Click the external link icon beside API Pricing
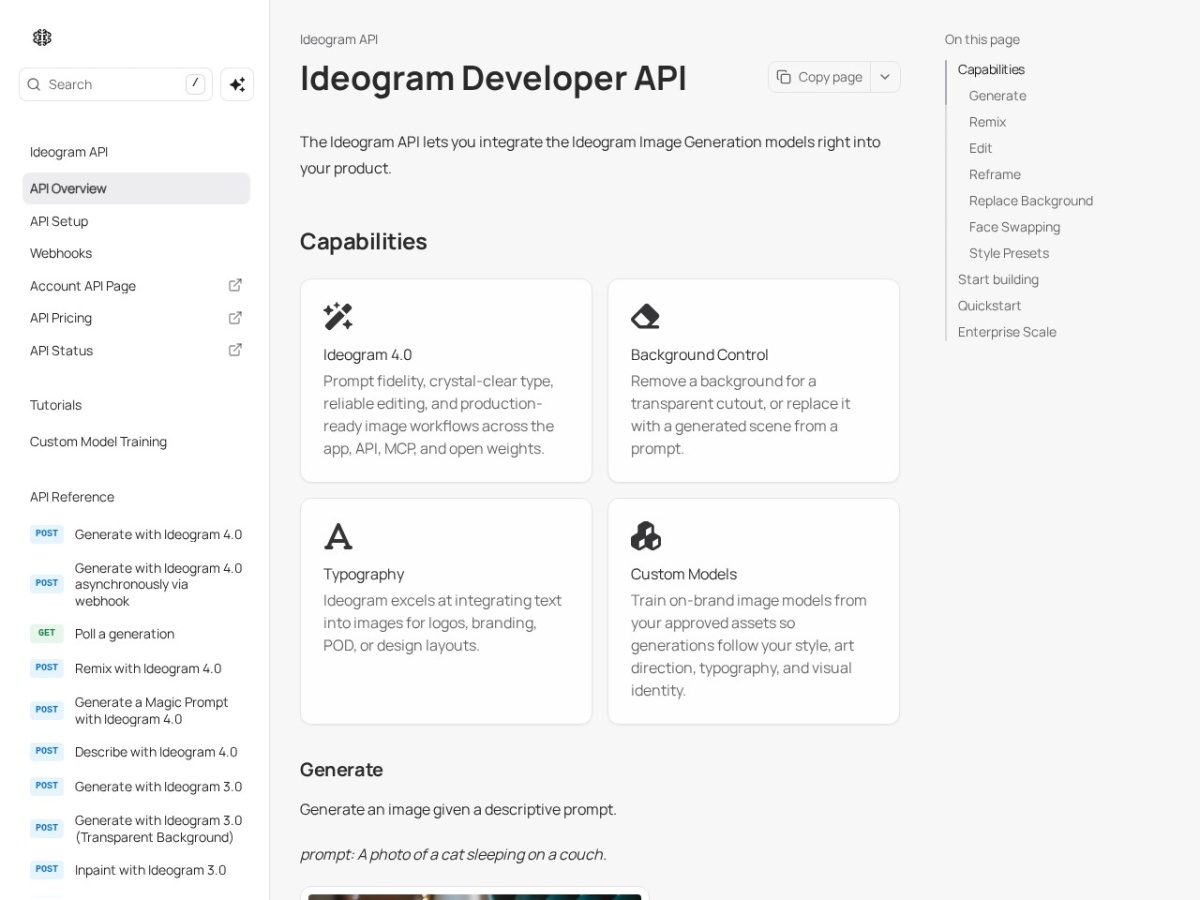 [x=235, y=318]
